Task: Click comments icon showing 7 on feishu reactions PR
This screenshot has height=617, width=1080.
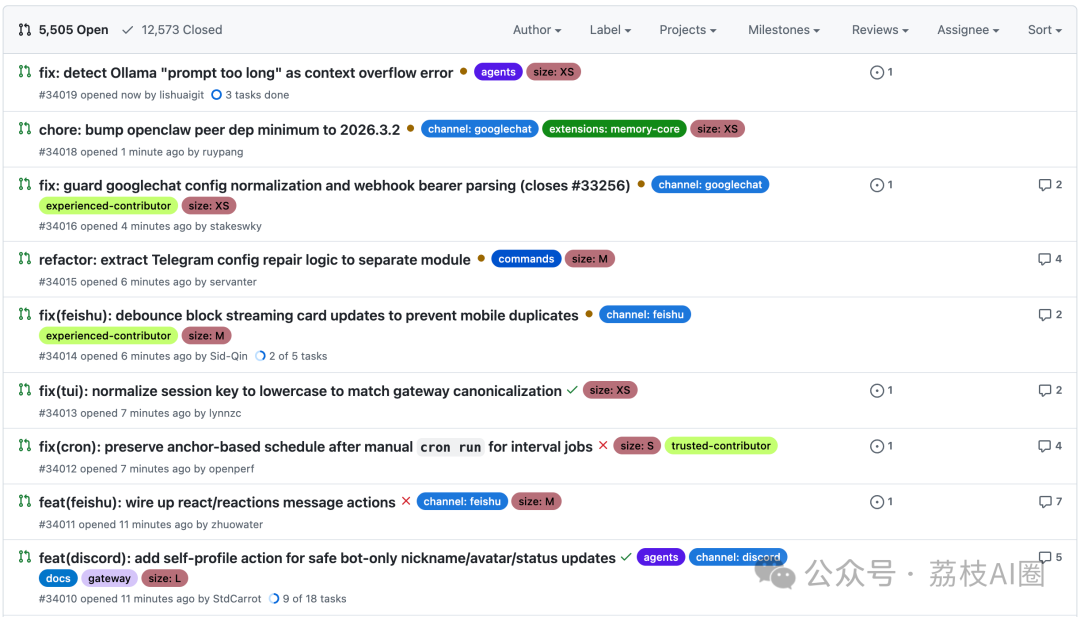Action: point(1045,501)
